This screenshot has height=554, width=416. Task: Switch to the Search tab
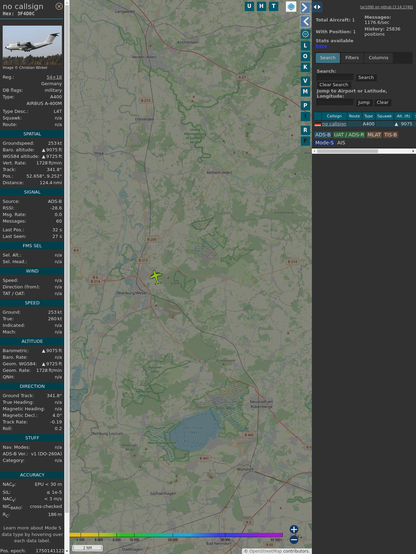point(328,58)
